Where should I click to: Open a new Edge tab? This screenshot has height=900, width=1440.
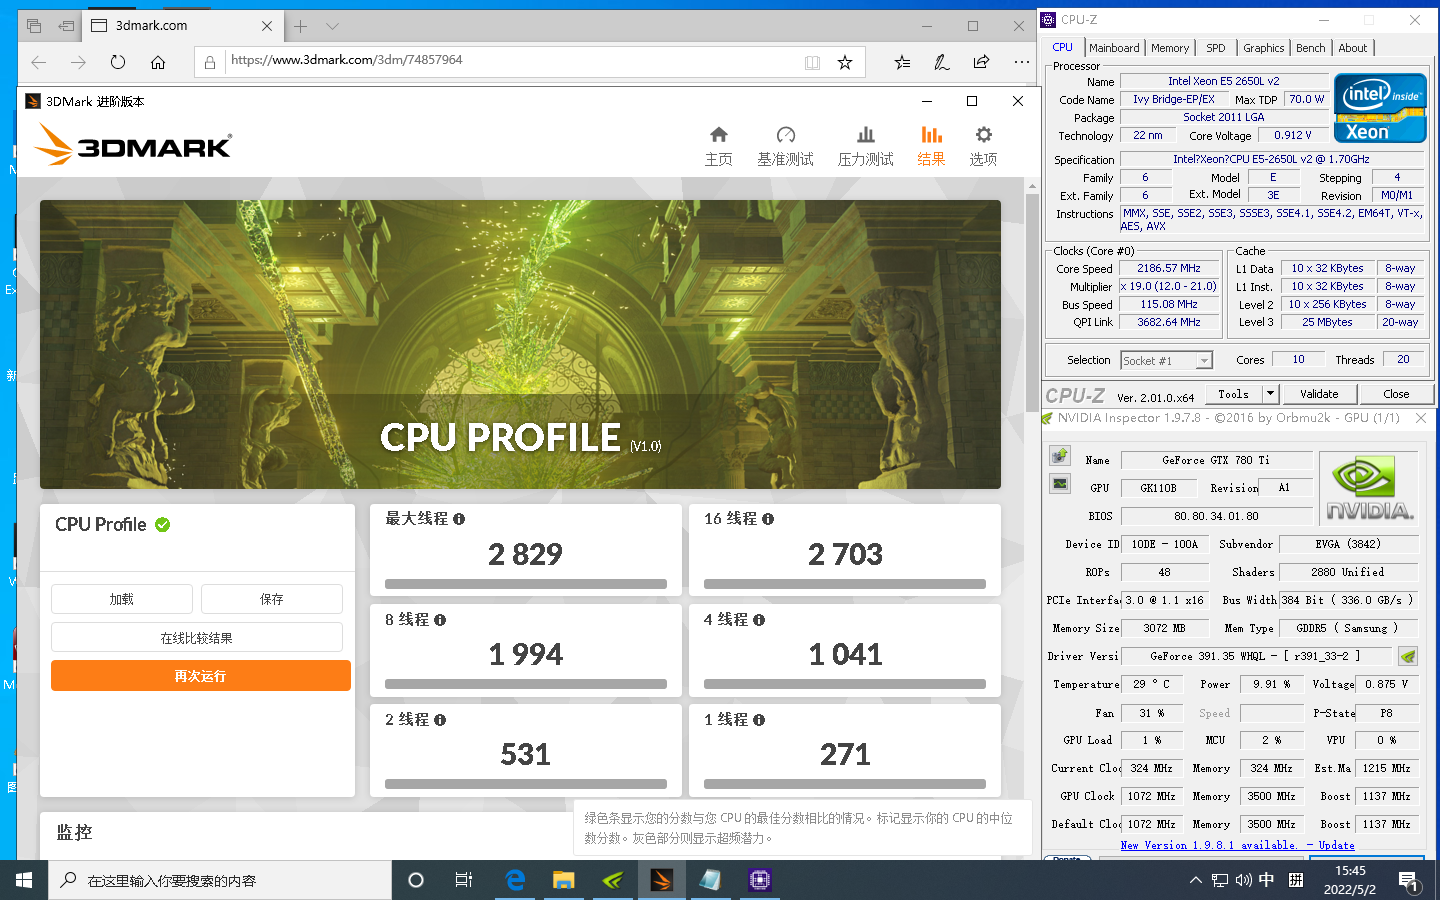[x=301, y=26]
